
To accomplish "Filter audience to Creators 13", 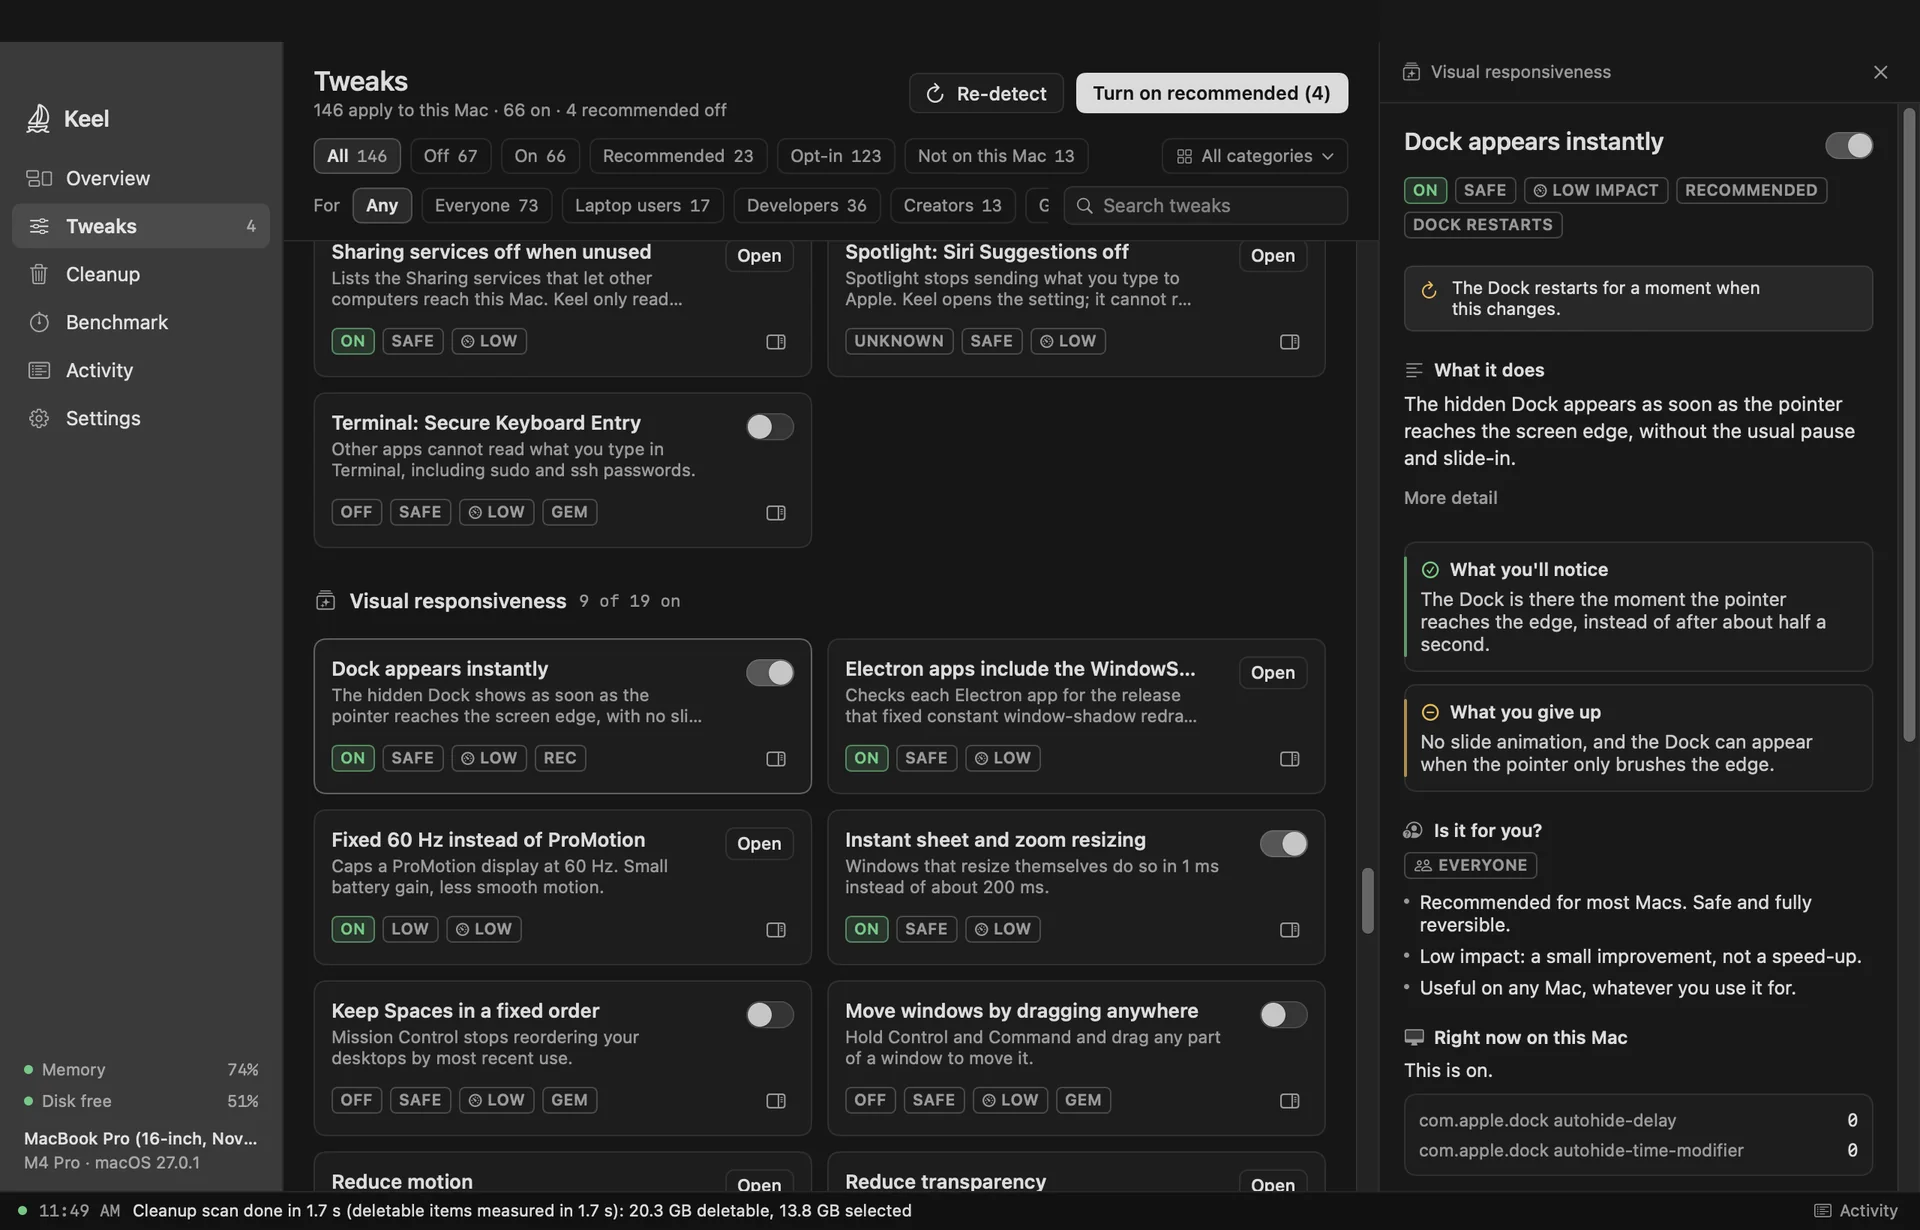I will pos(952,205).
